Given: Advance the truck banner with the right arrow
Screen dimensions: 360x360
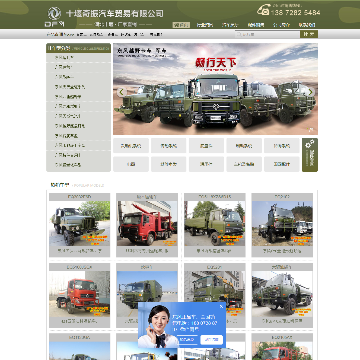Looking at the screenshot, I should [310, 92].
